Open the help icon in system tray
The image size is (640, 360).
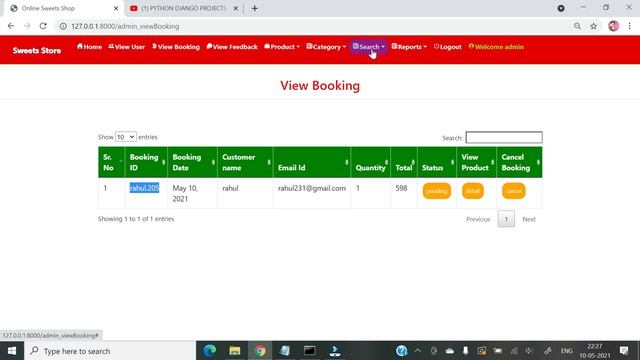[x=402, y=351]
